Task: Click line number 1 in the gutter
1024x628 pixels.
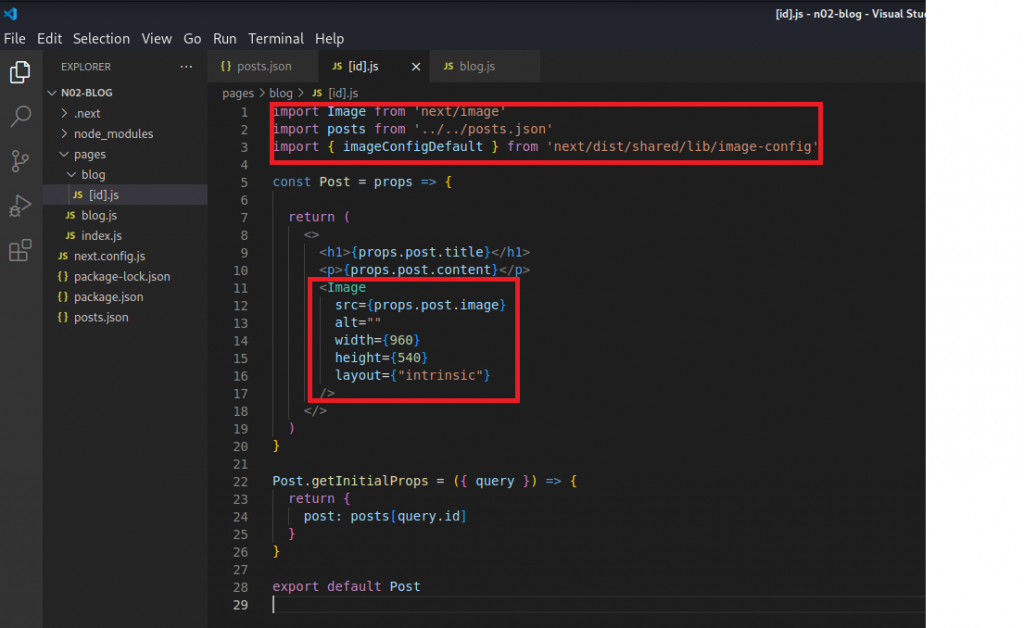Action: point(244,112)
